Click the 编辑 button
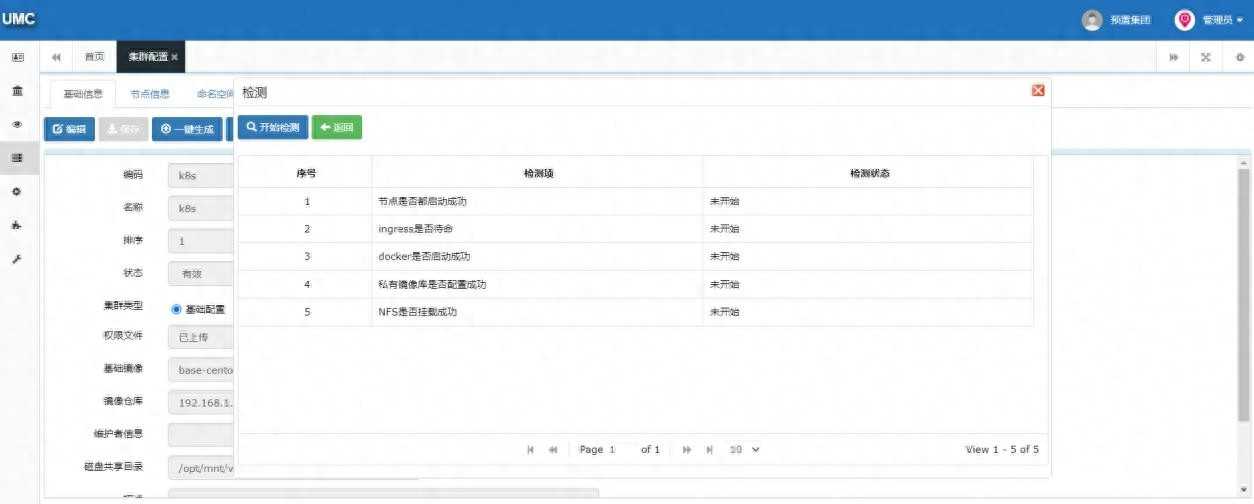The width and height of the screenshot is (1254, 504). click(69, 129)
